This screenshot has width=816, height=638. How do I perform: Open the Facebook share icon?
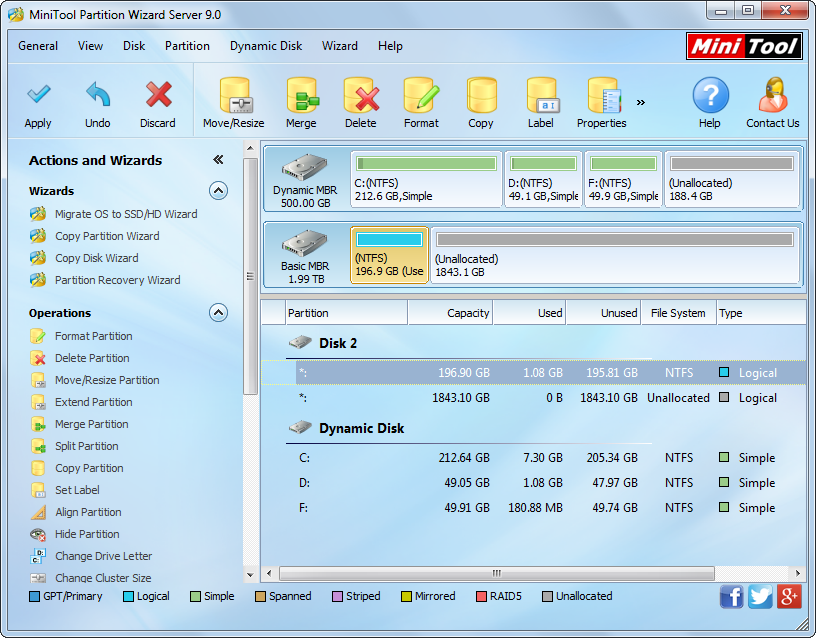click(732, 596)
